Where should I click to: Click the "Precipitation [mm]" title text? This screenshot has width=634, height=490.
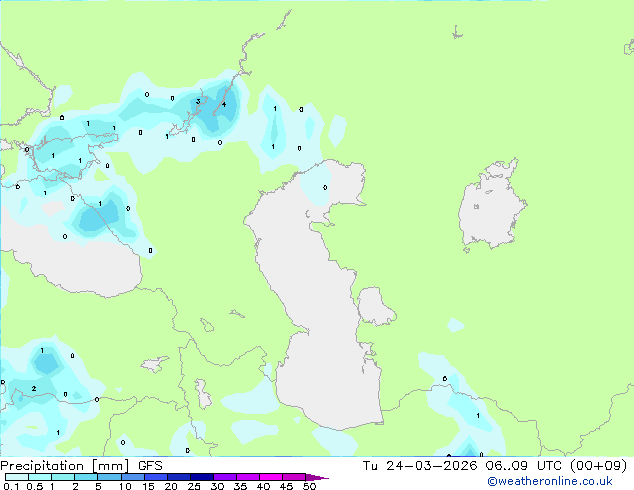click(x=65, y=466)
